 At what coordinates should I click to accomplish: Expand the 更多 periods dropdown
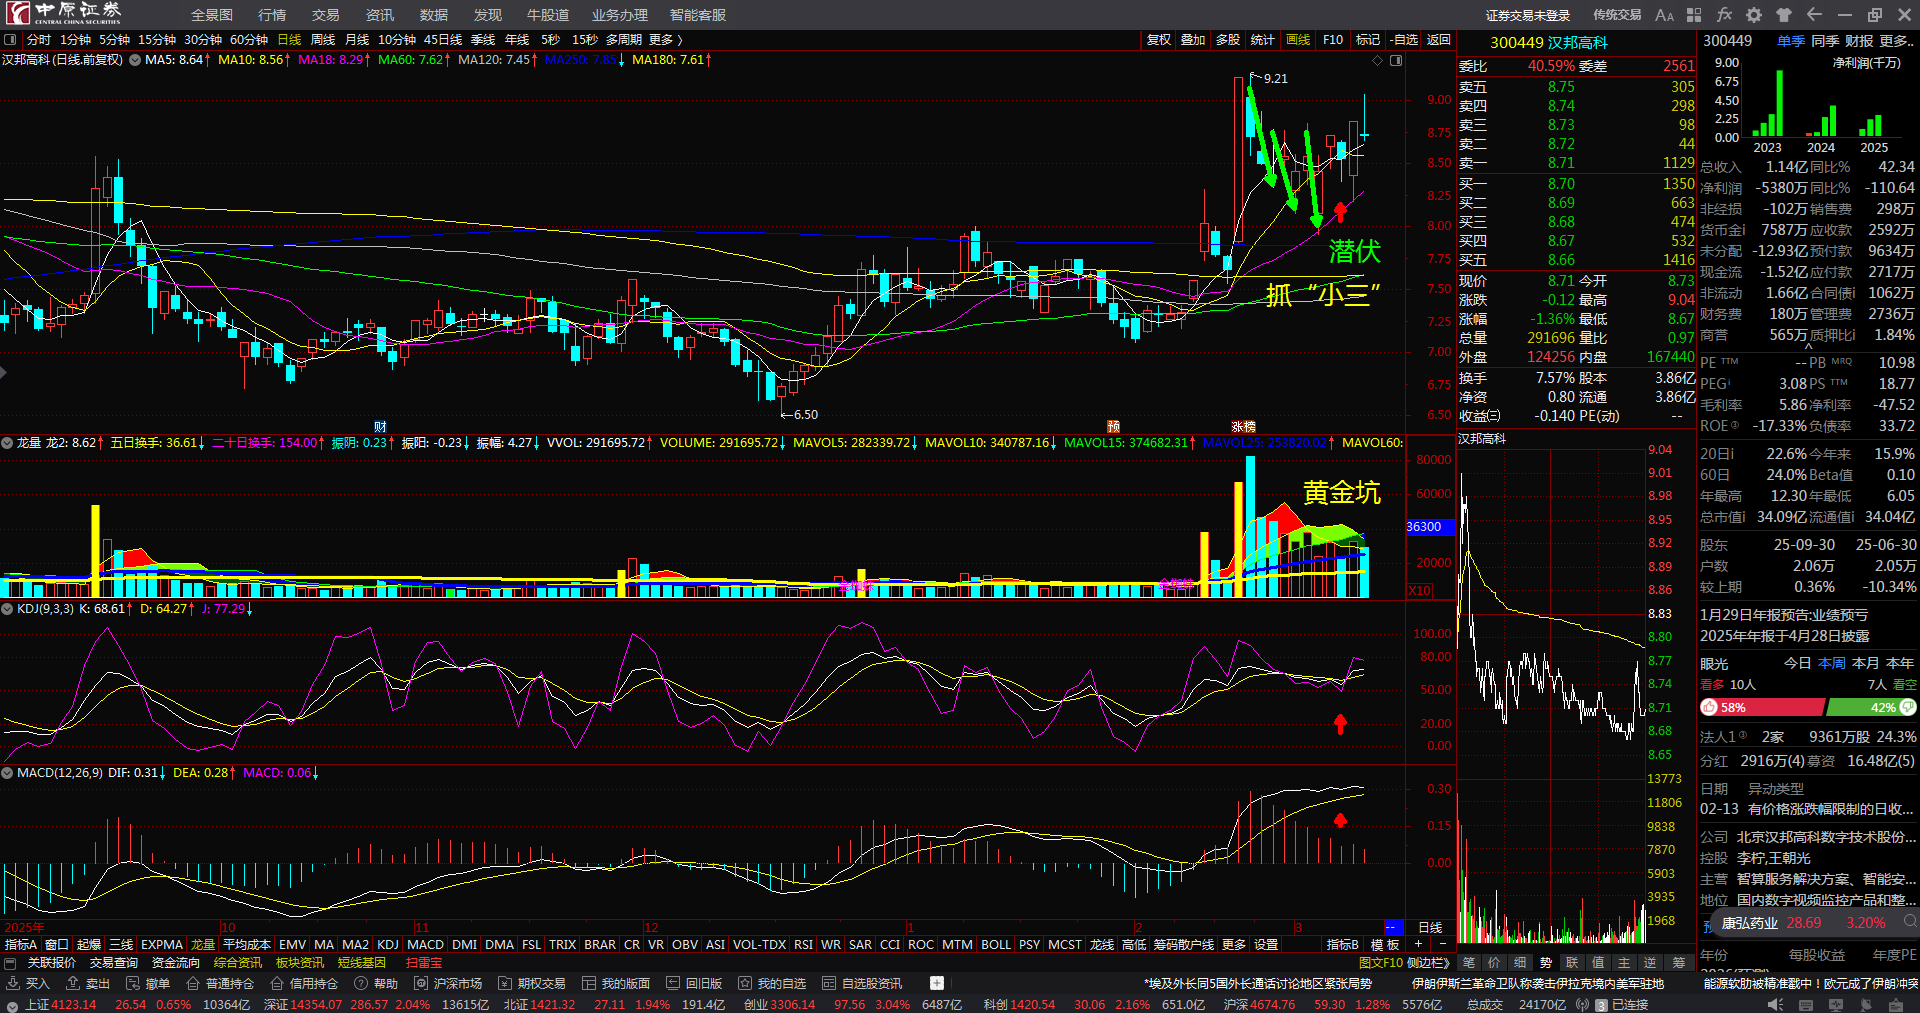(x=666, y=40)
